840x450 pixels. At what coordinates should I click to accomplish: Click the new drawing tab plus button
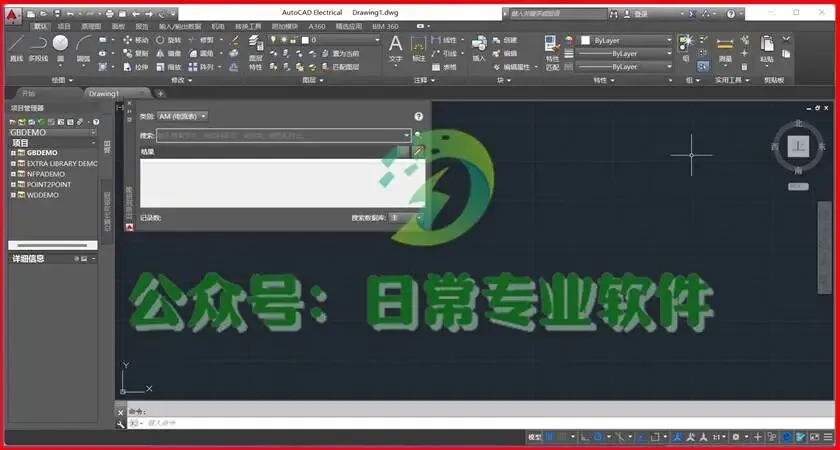click(160, 93)
